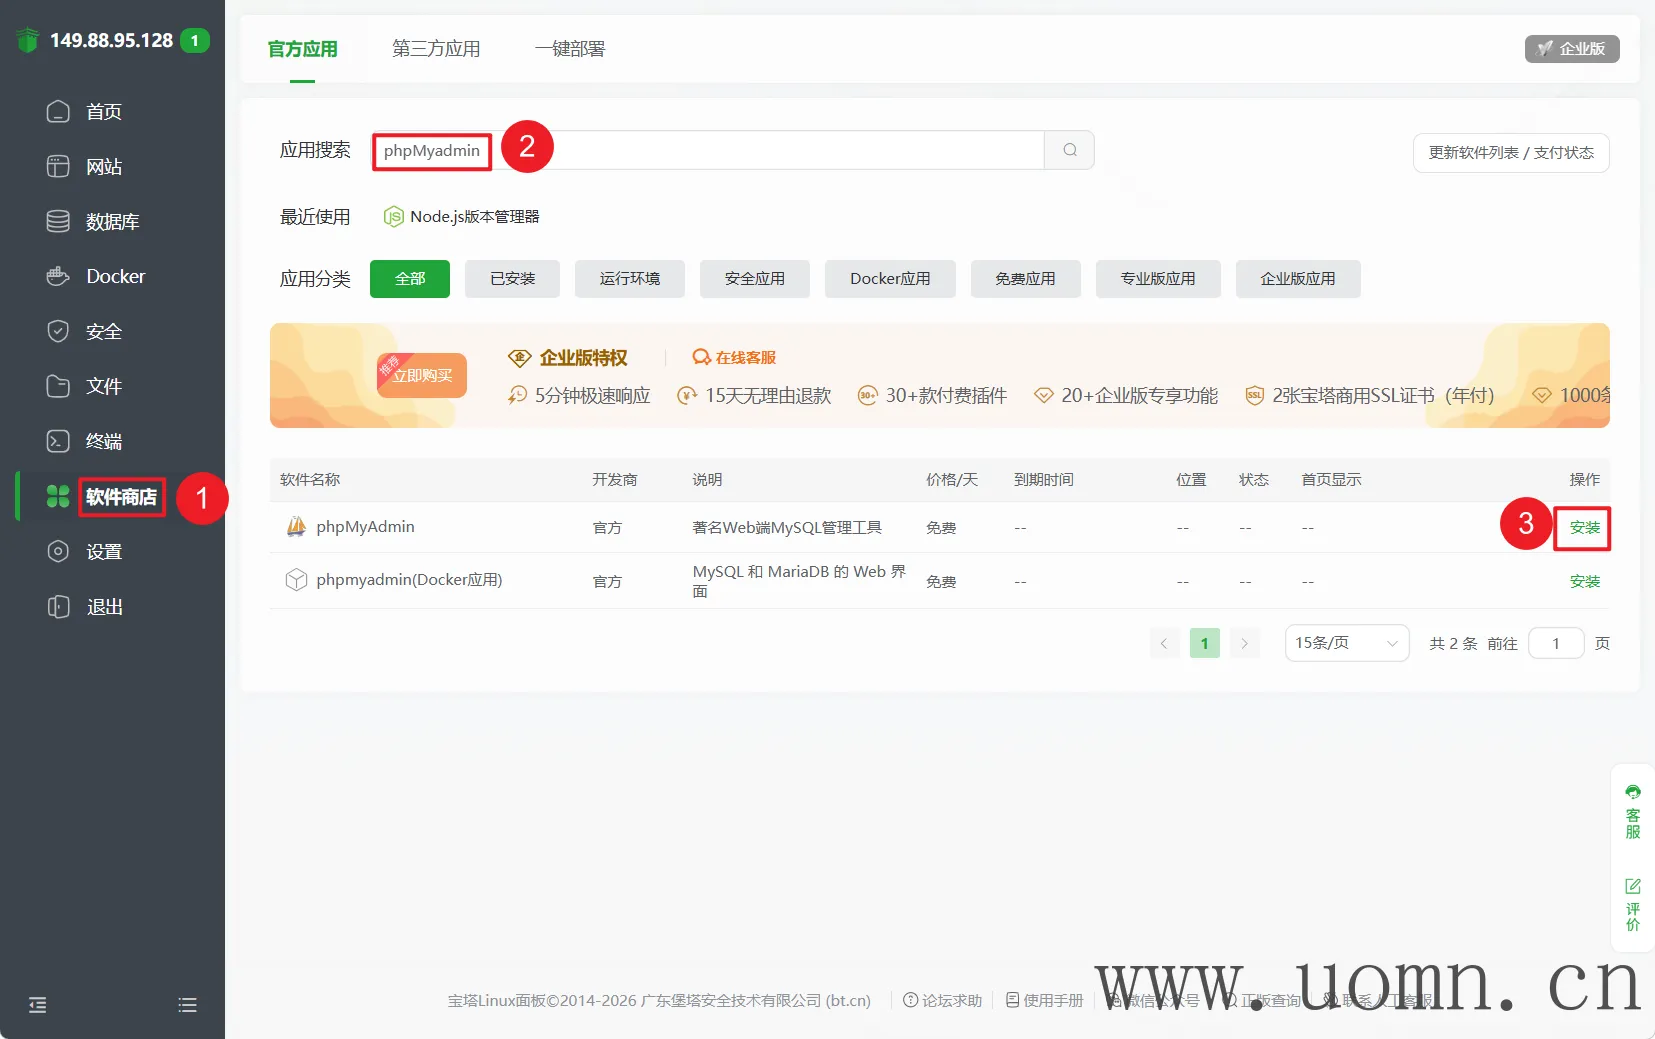1655x1039 pixels.
Task: Switch to 一键部署 tab
Action: [569, 49]
